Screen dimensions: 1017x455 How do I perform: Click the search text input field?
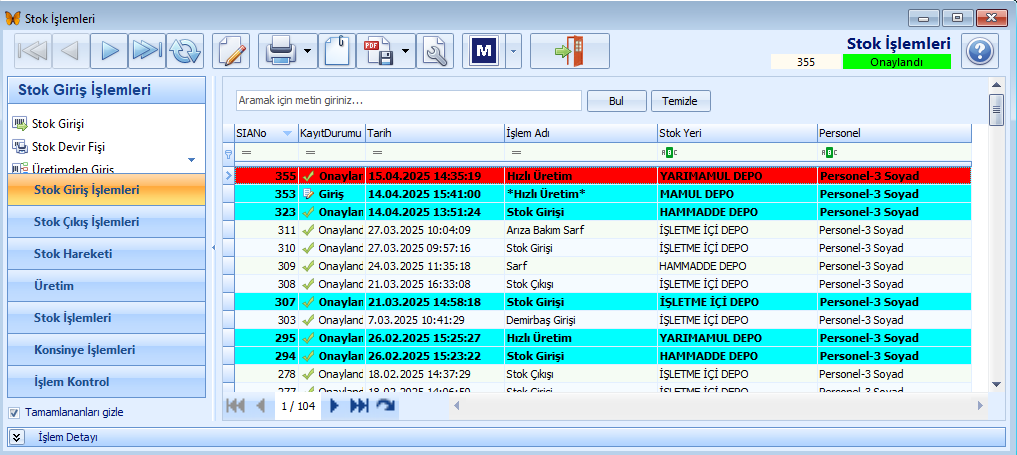point(409,101)
